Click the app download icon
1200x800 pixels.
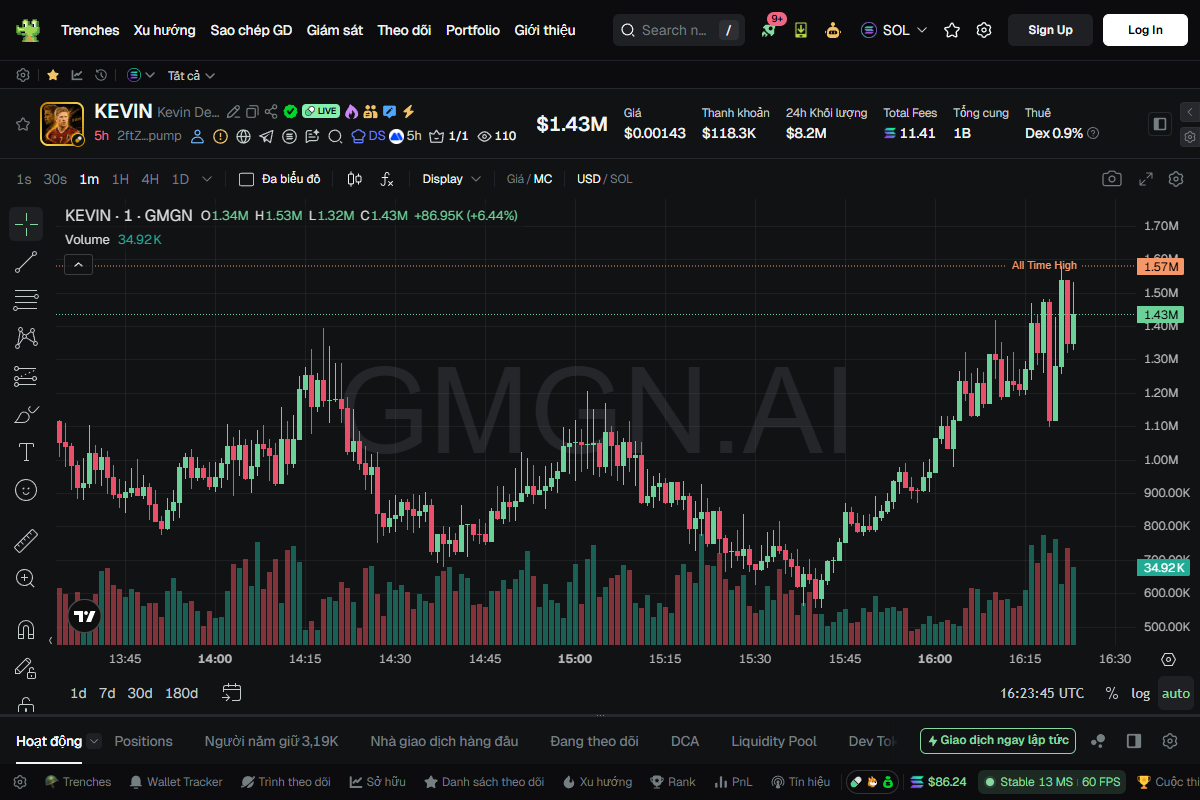click(801, 30)
